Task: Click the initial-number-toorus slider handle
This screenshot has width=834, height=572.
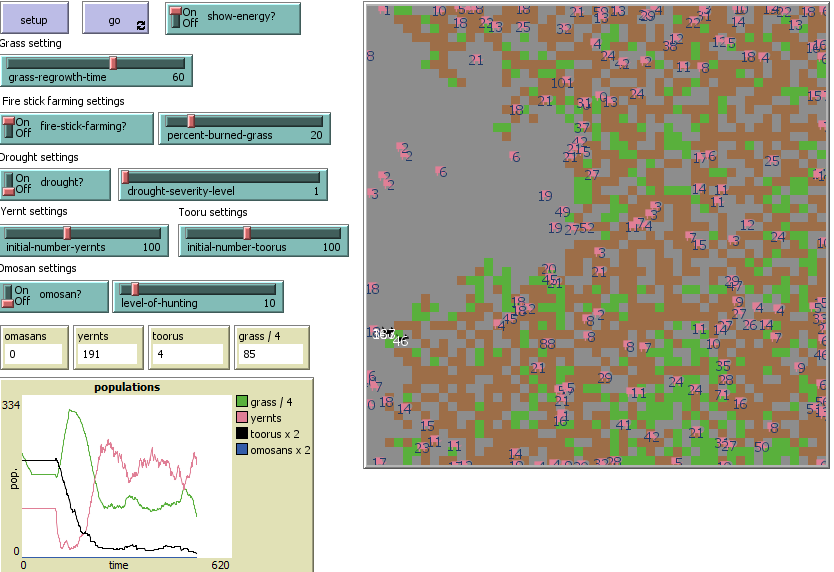Action: pyautogui.click(x=247, y=233)
